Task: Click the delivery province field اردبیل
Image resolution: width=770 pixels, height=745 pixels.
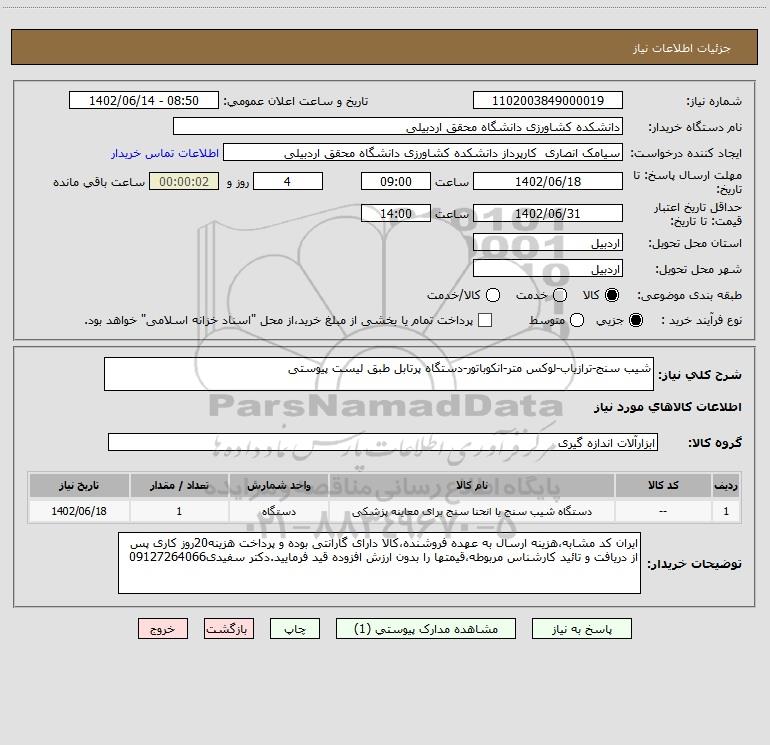Action: (548, 243)
